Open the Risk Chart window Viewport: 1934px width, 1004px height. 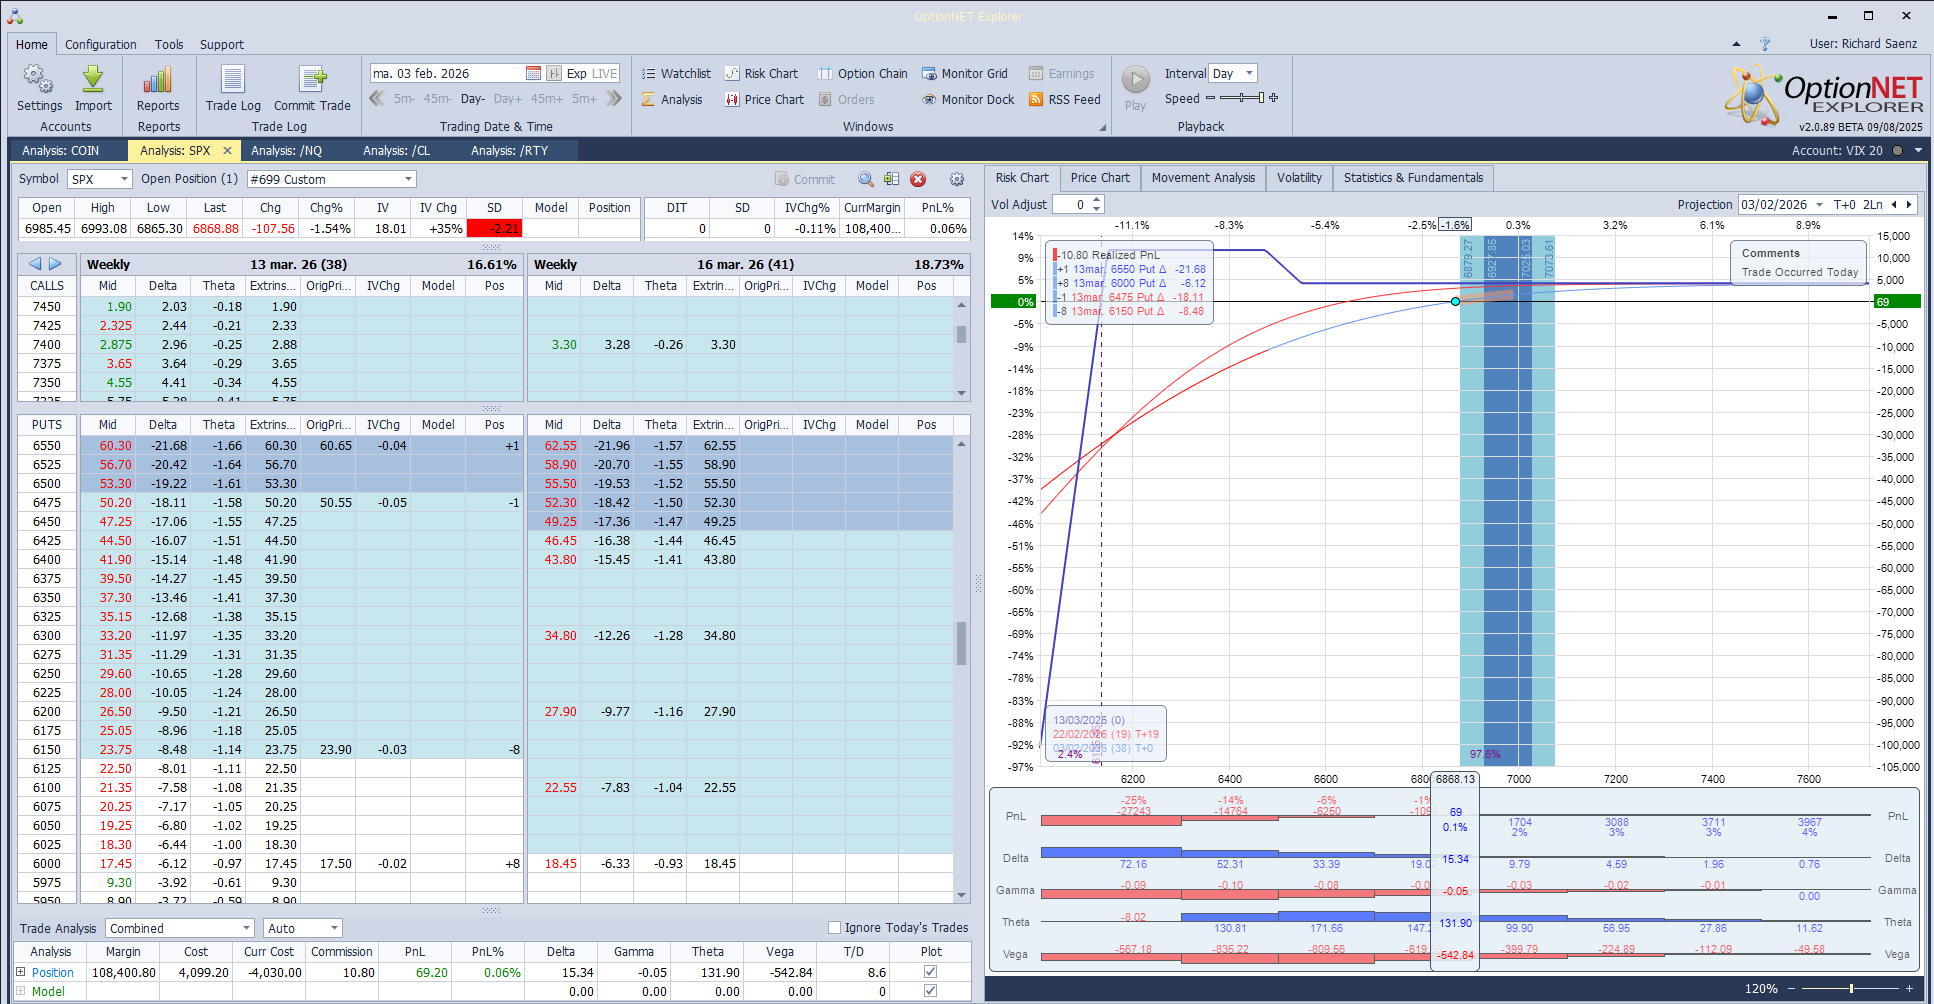tap(761, 73)
